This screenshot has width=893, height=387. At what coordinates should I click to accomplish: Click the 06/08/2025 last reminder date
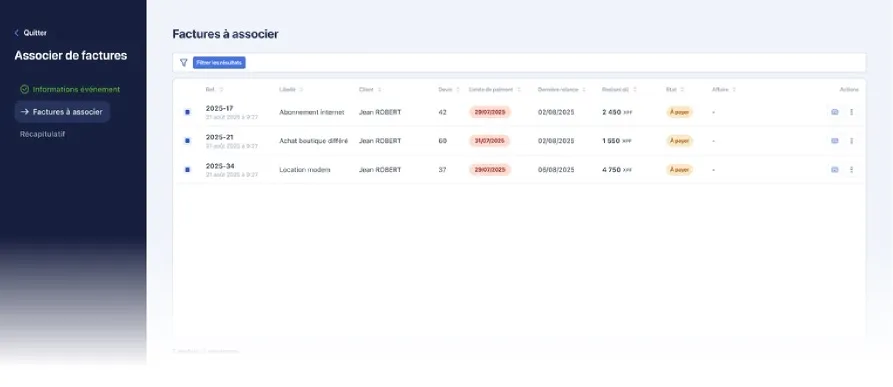(556, 170)
